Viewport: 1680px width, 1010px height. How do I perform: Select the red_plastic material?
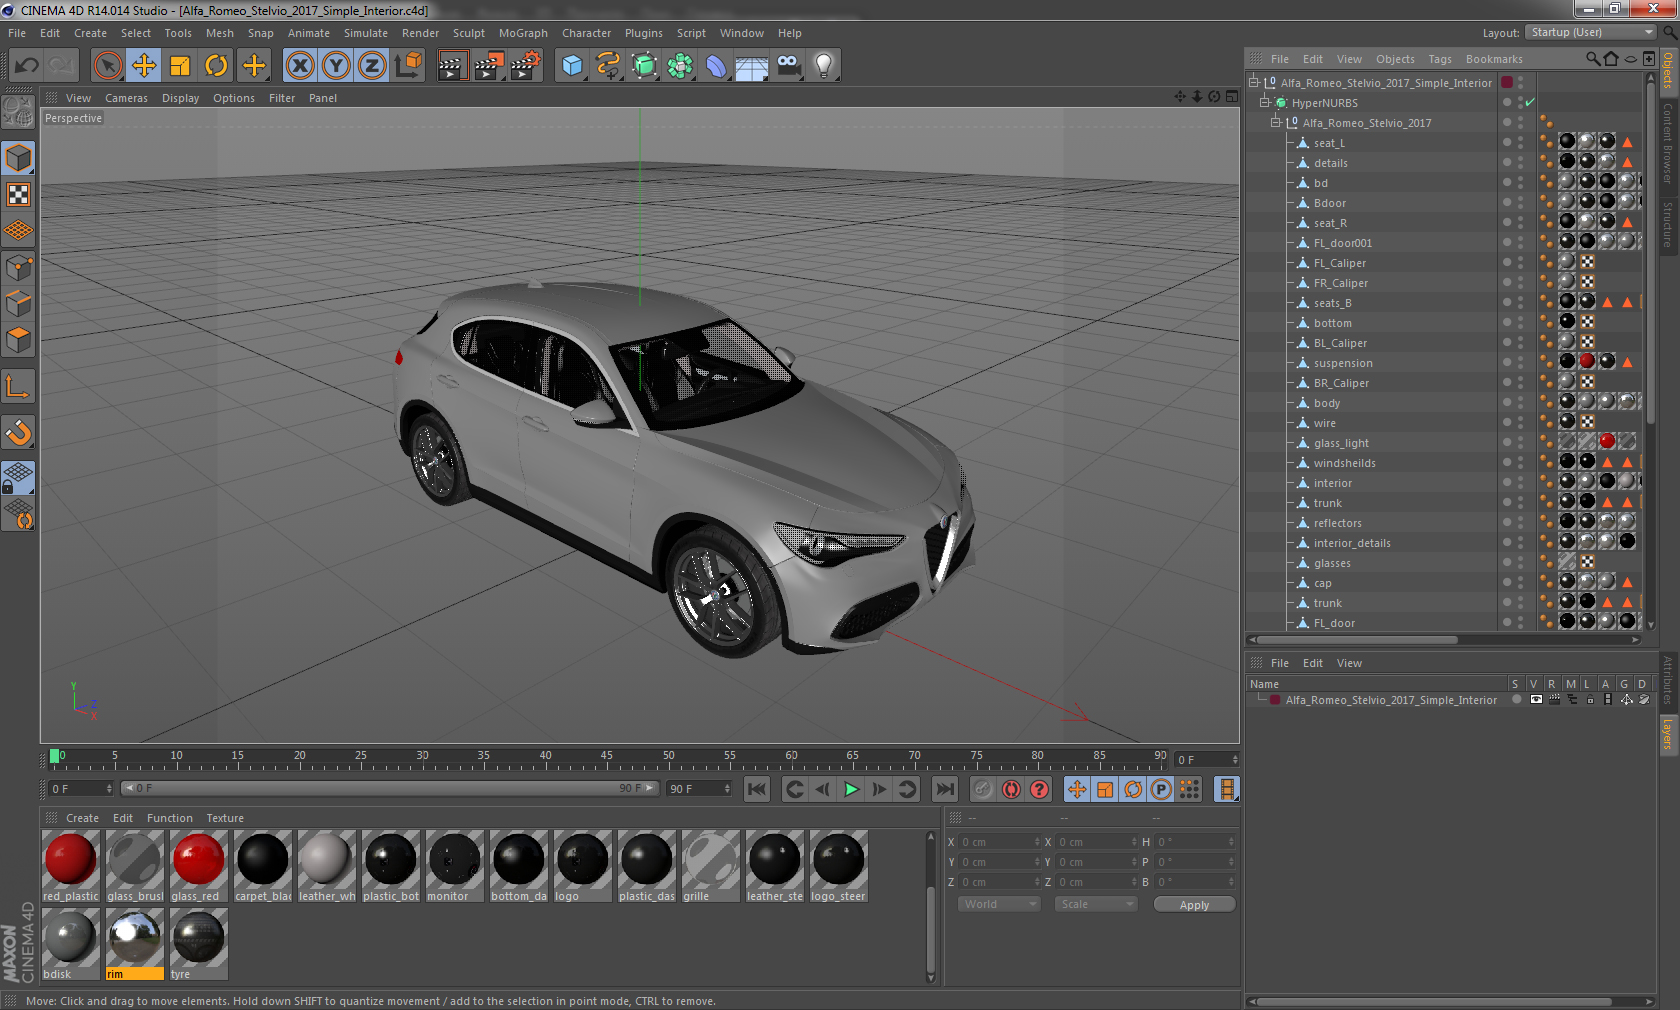[x=71, y=866]
